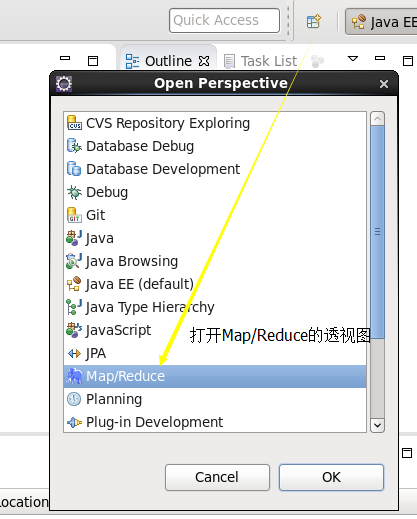The height and width of the screenshot is (519, 417).
Task: Click the JavaScript perspective icon
Action: click(74, 330)
